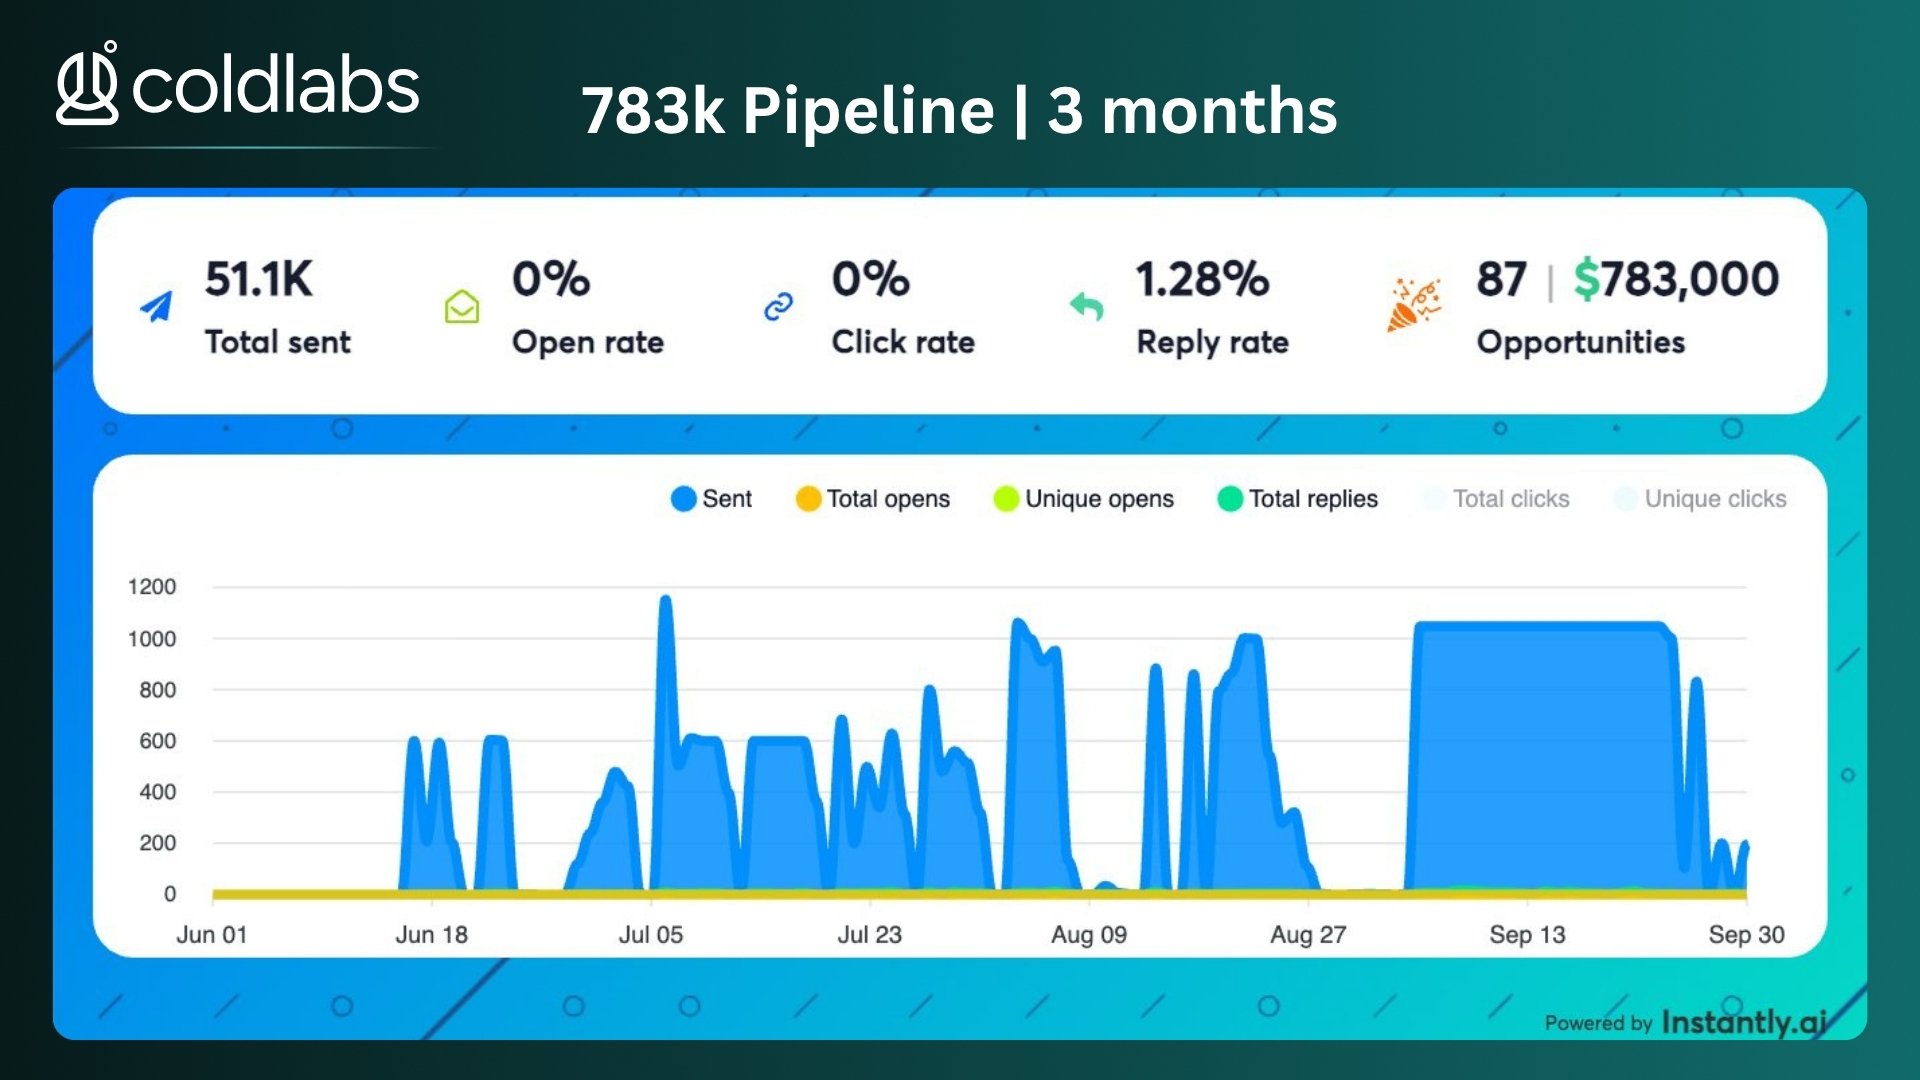Click the $783,000 opportunities amount
Image resolution: width=1920 pixels, height=1080 pixels.
[x=1677, y=279]
